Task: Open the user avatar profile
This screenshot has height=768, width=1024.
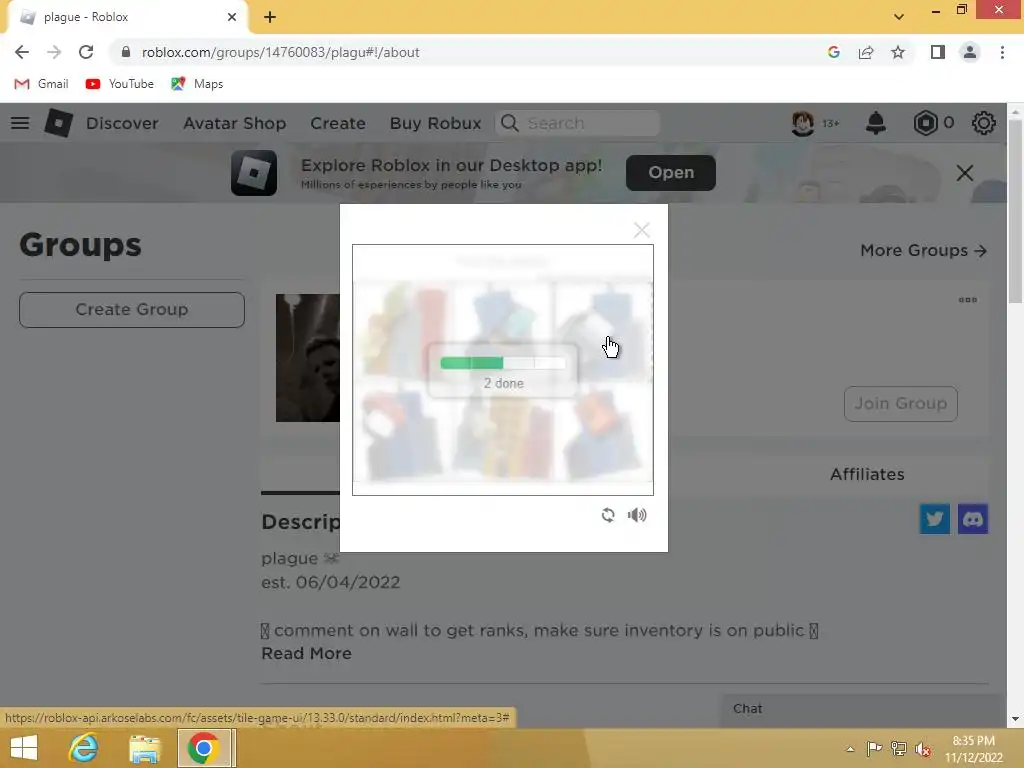Action: pos(803,123)
